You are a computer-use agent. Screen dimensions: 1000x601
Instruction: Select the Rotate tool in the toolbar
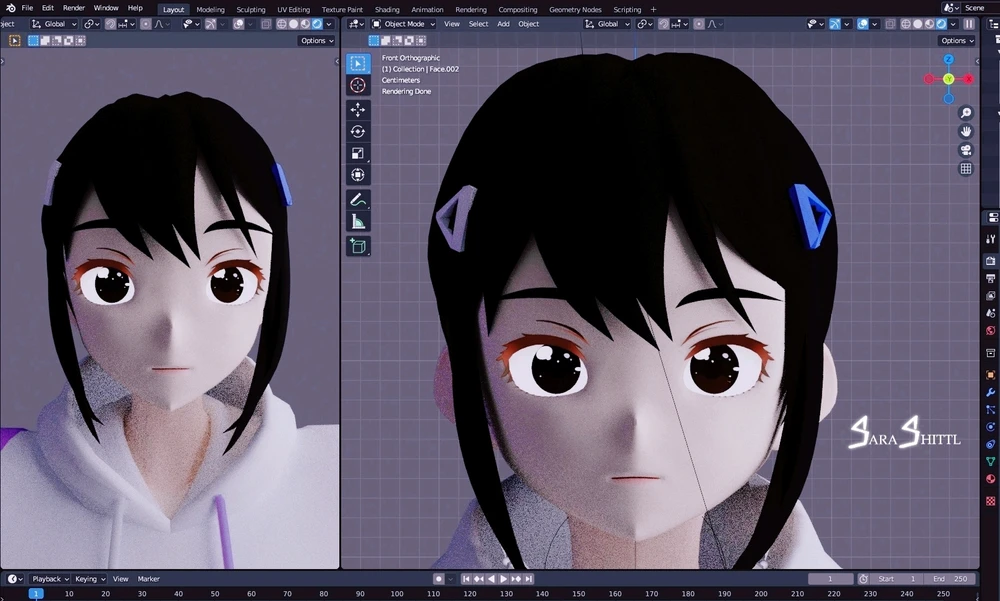(358, 132)
